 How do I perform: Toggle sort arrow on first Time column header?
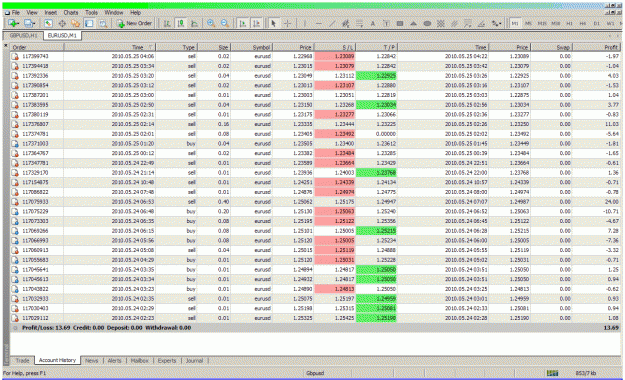click(x=151, y=47)
